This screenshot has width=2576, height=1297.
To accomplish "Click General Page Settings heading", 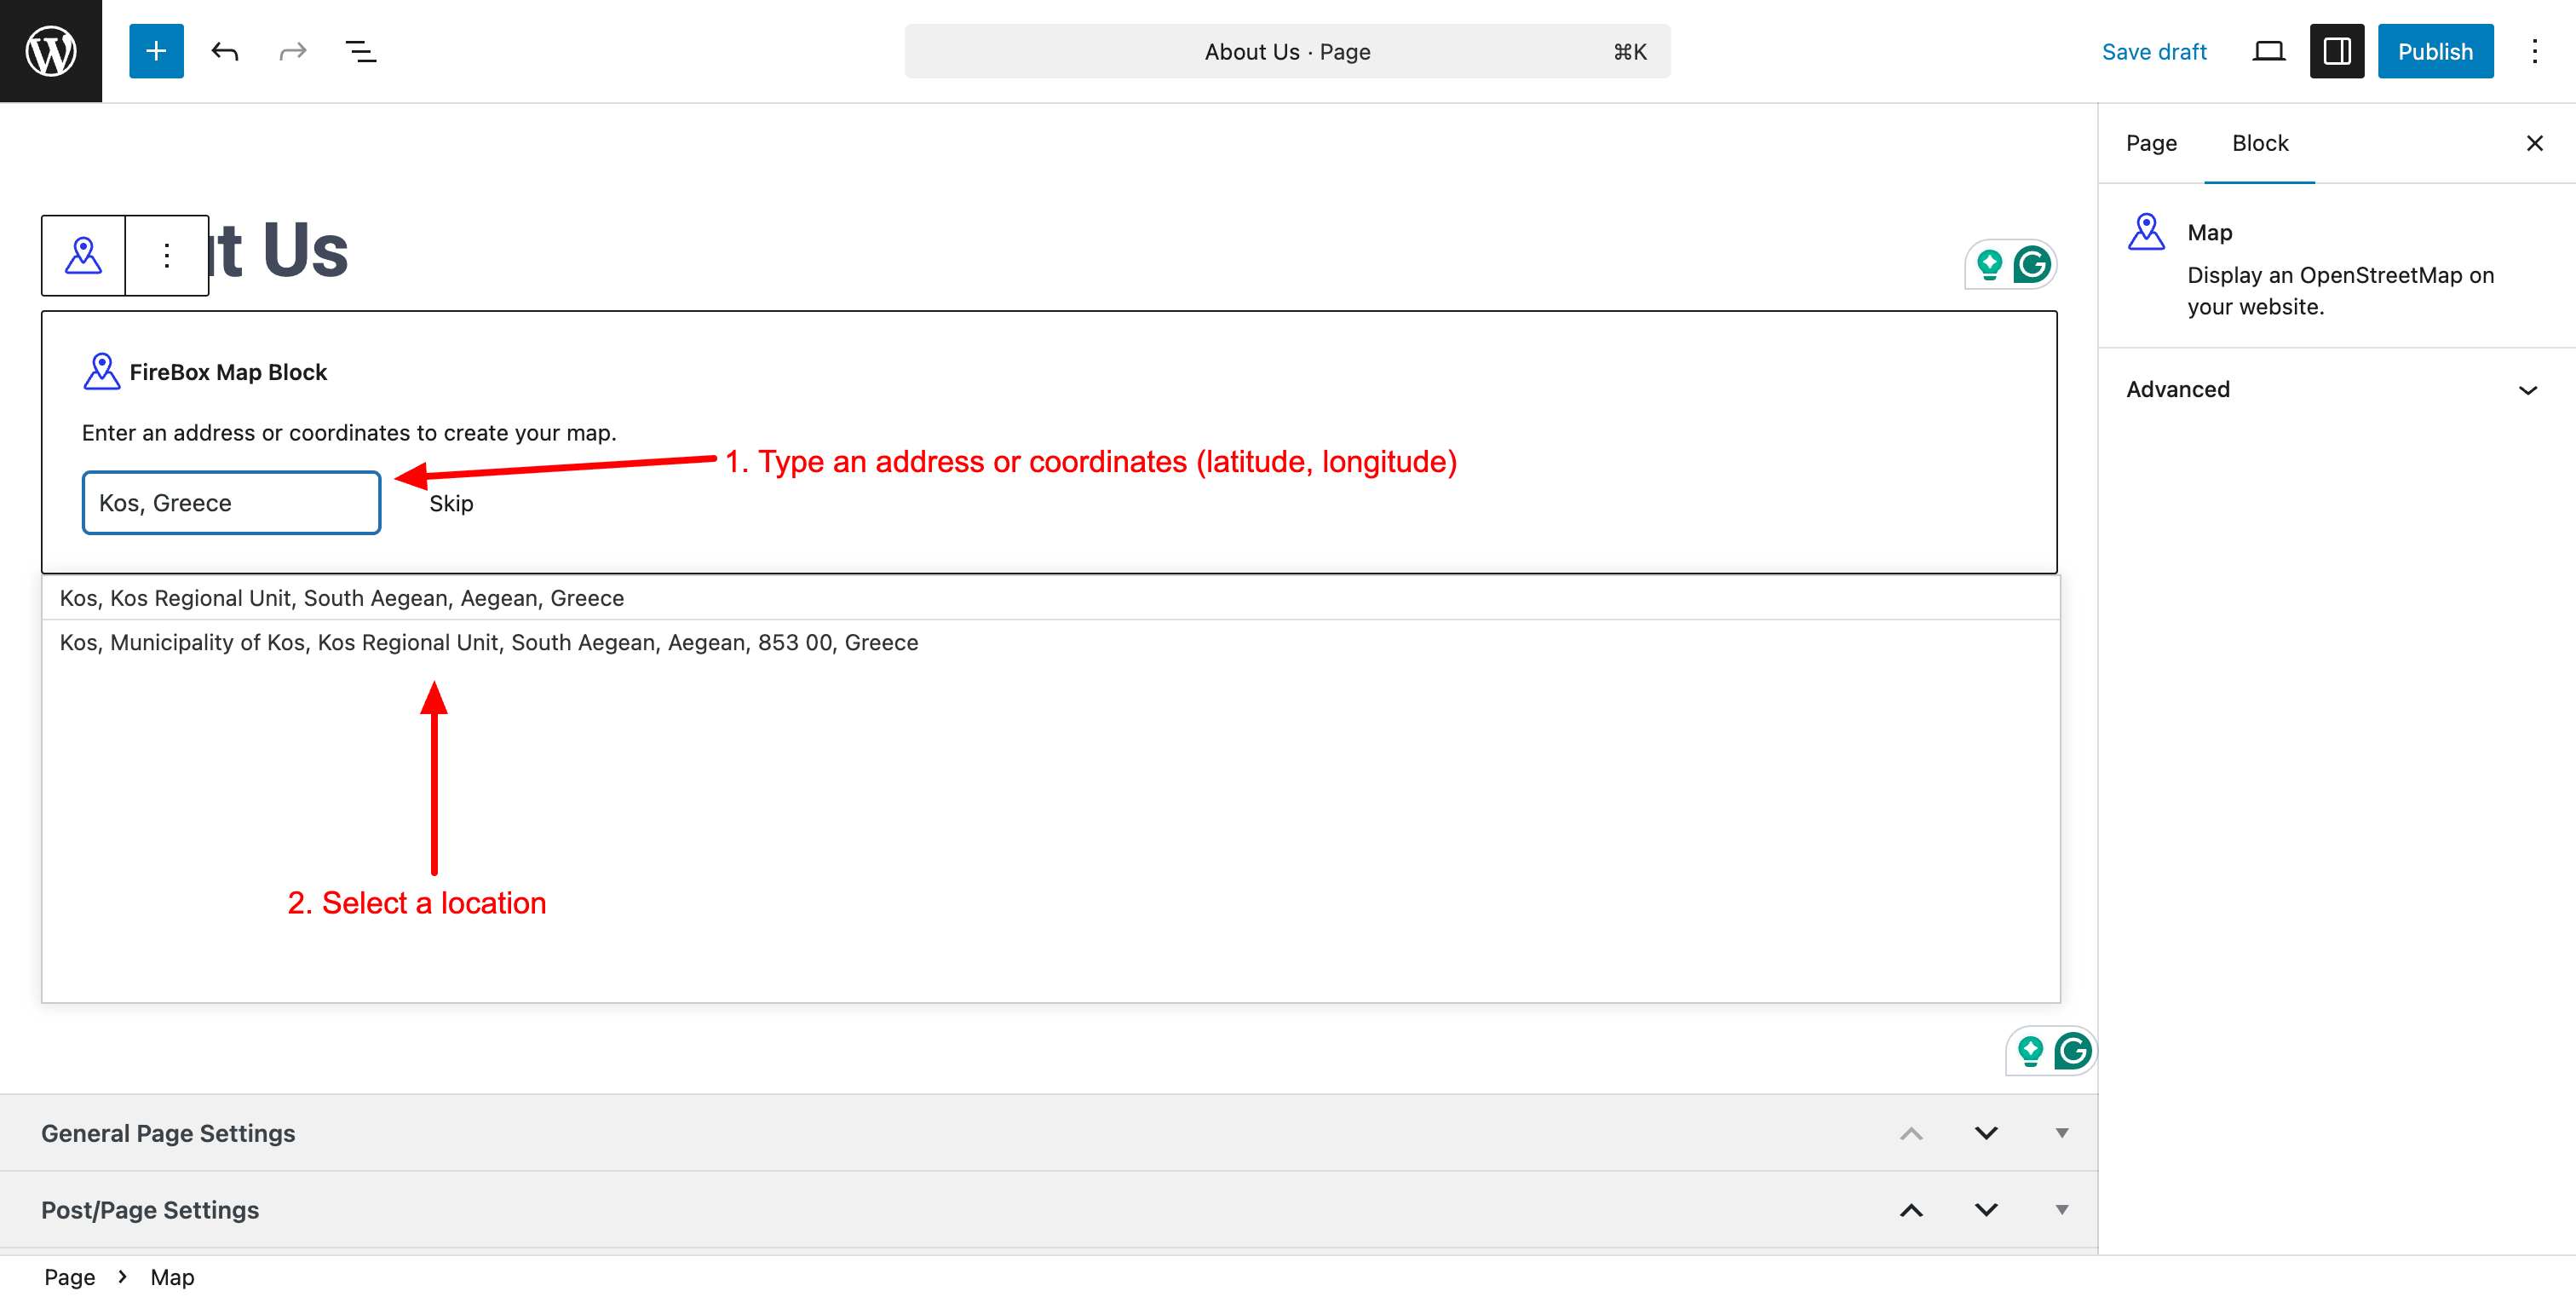I will click(x=168, y=1133).
